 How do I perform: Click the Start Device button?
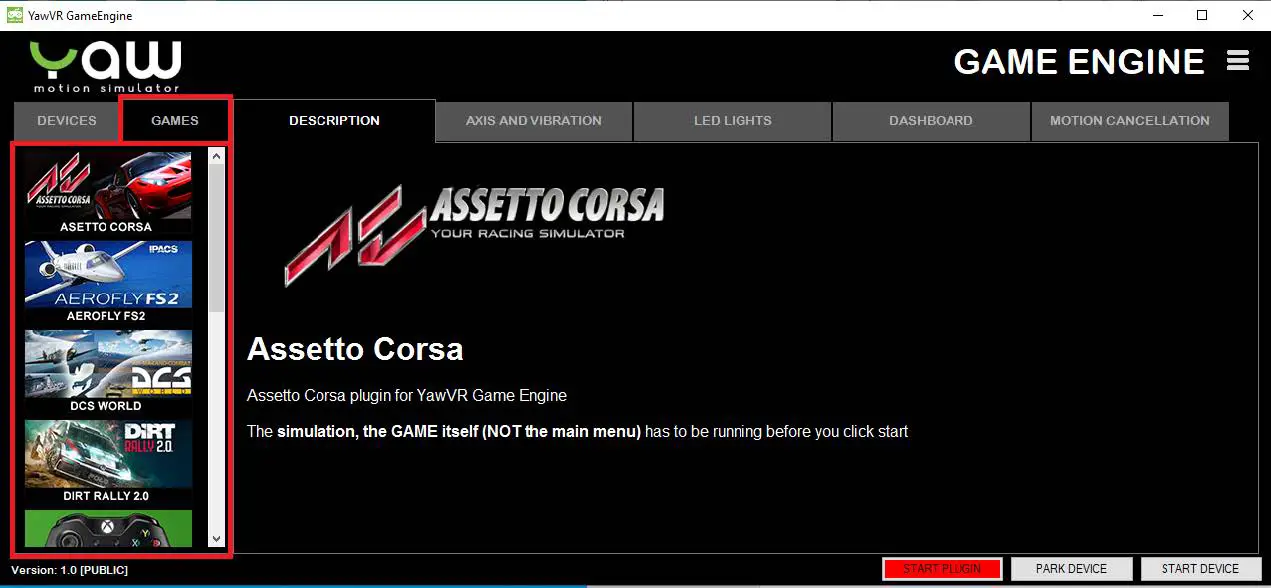click(x=1200, y=569)
